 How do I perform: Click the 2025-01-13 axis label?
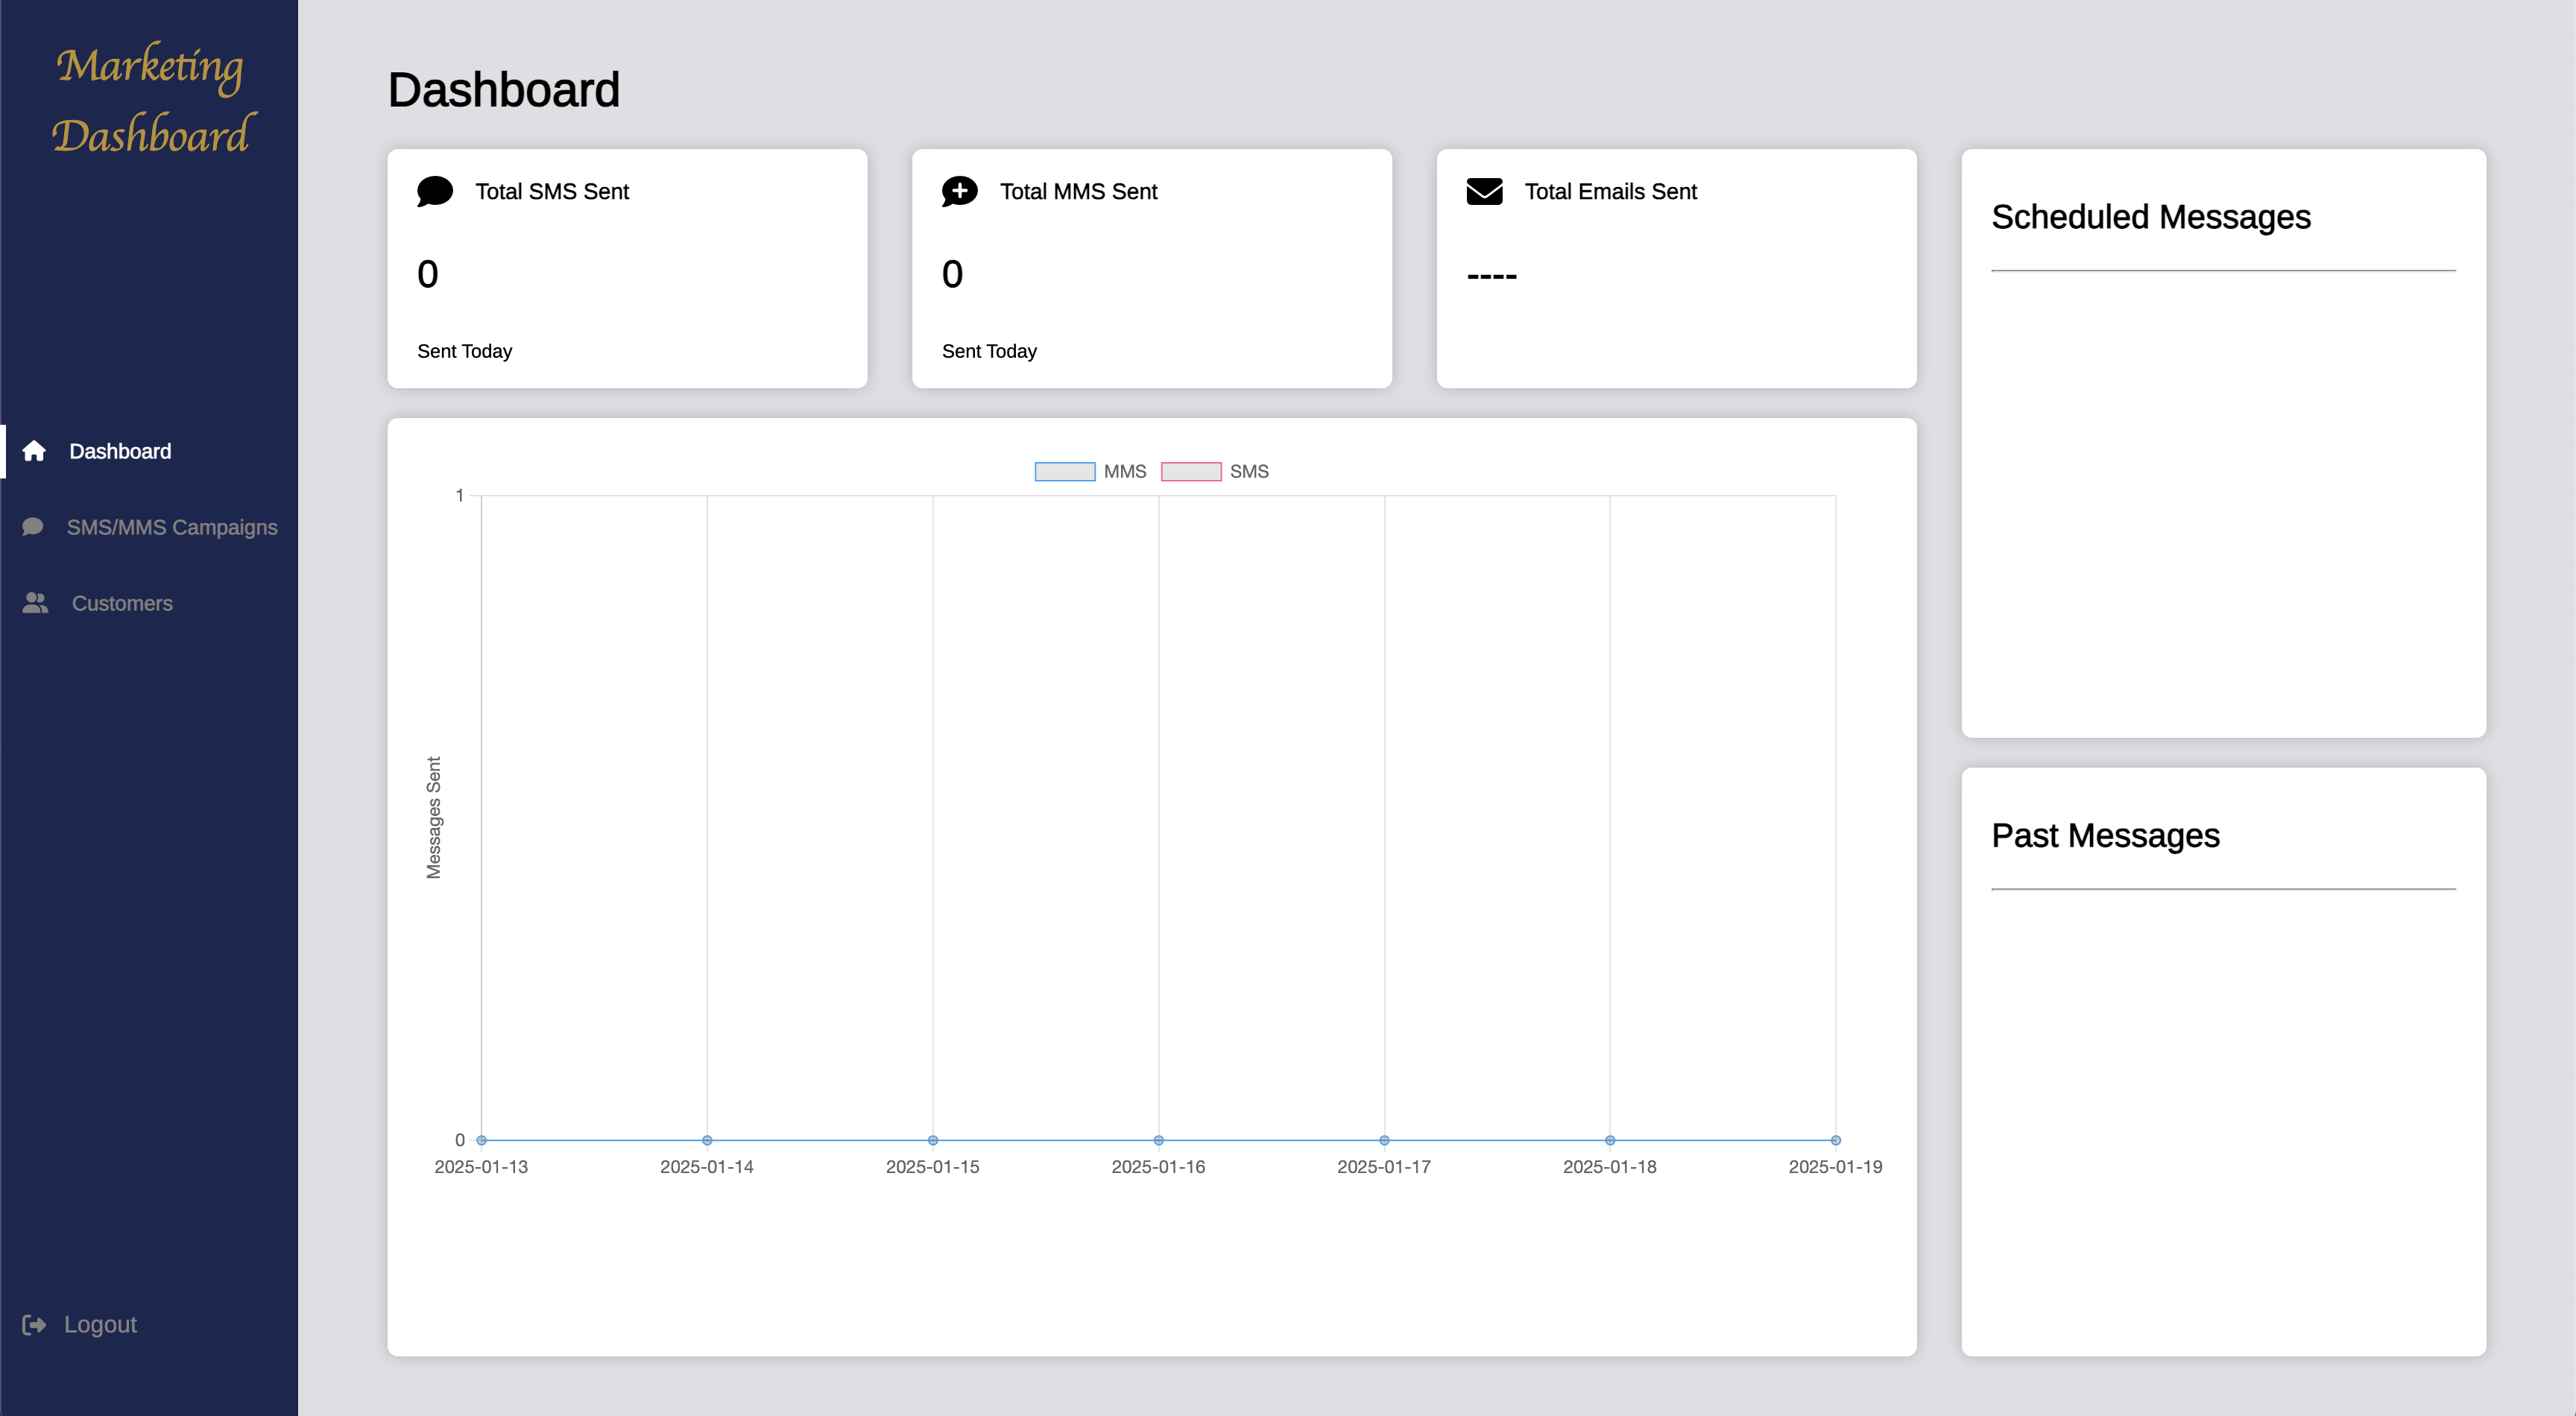pos(481,1167)
